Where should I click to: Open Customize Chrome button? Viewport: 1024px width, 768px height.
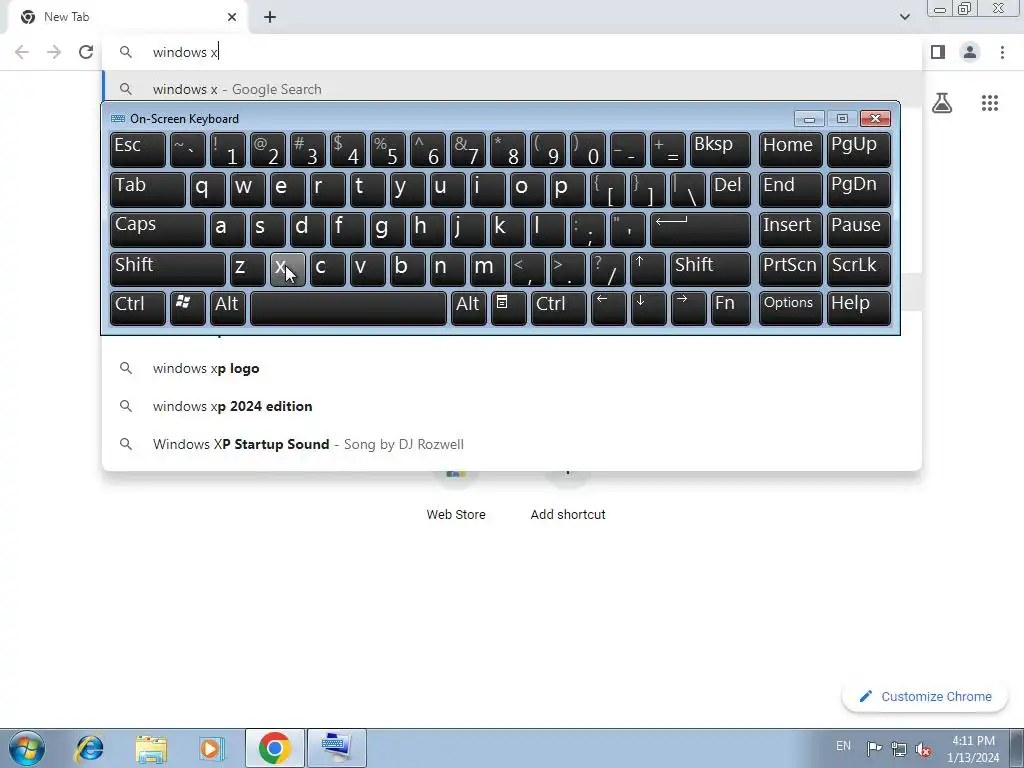925,697
